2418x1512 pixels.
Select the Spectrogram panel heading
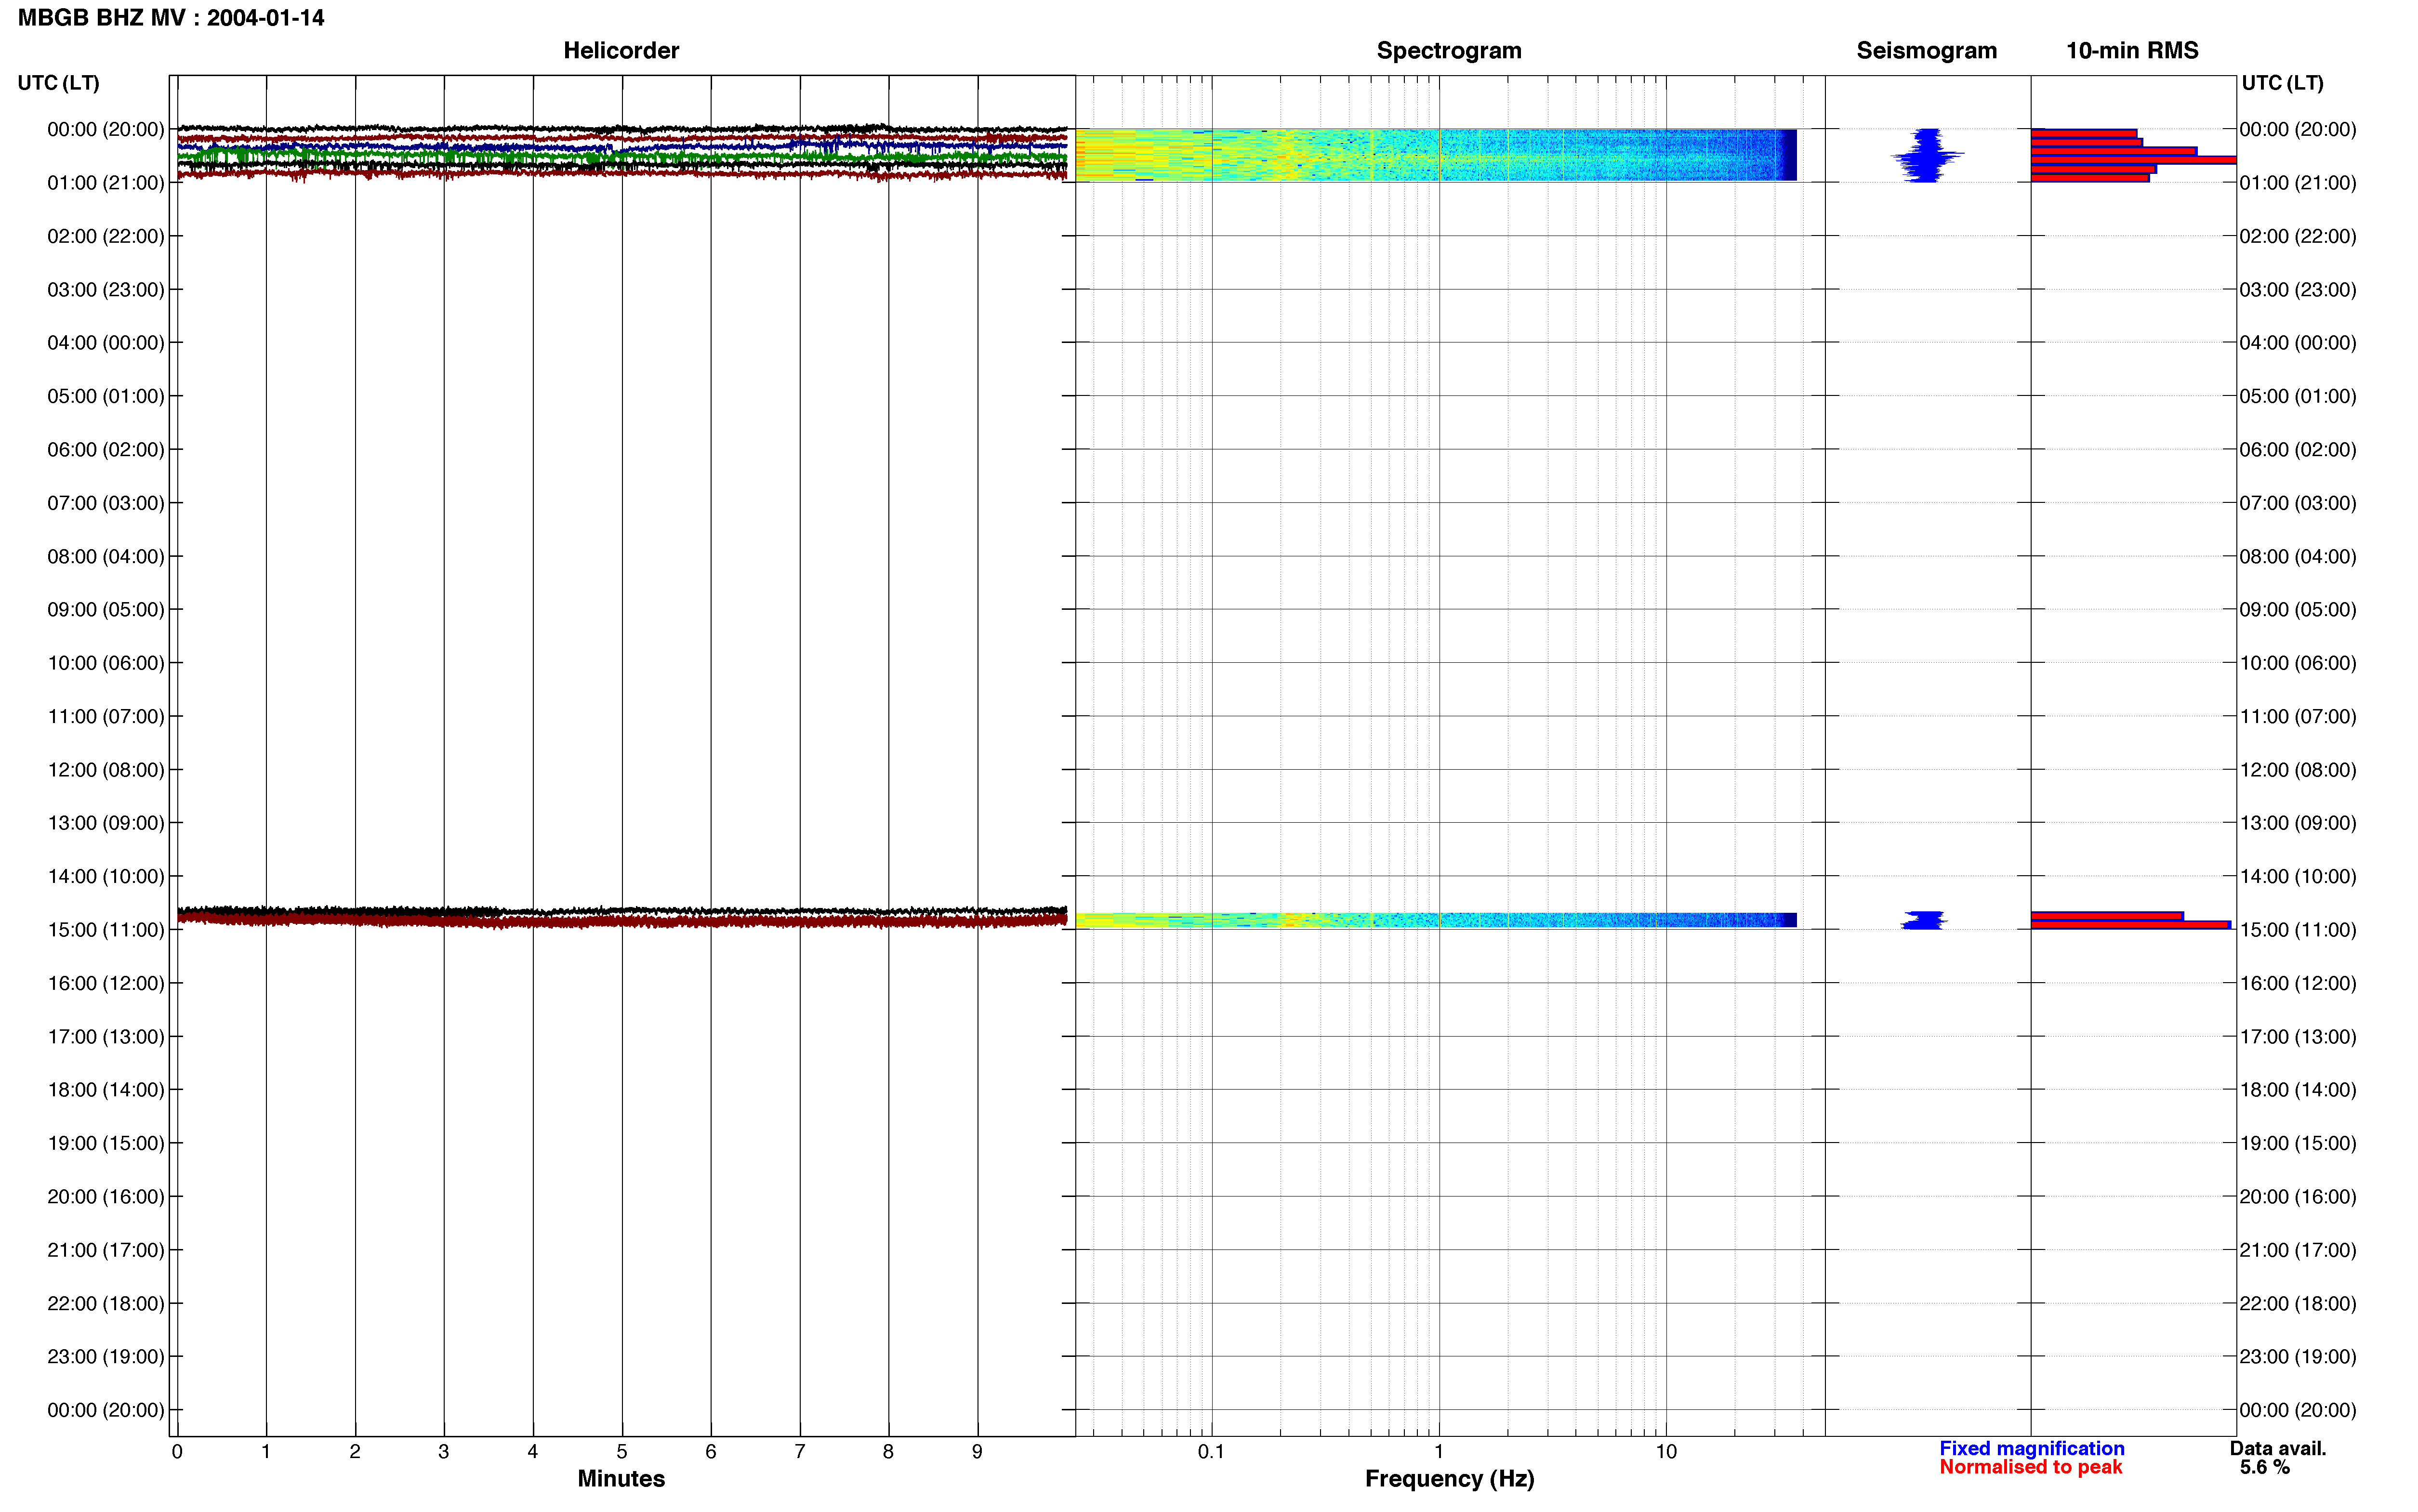(x=1449, y=50)
